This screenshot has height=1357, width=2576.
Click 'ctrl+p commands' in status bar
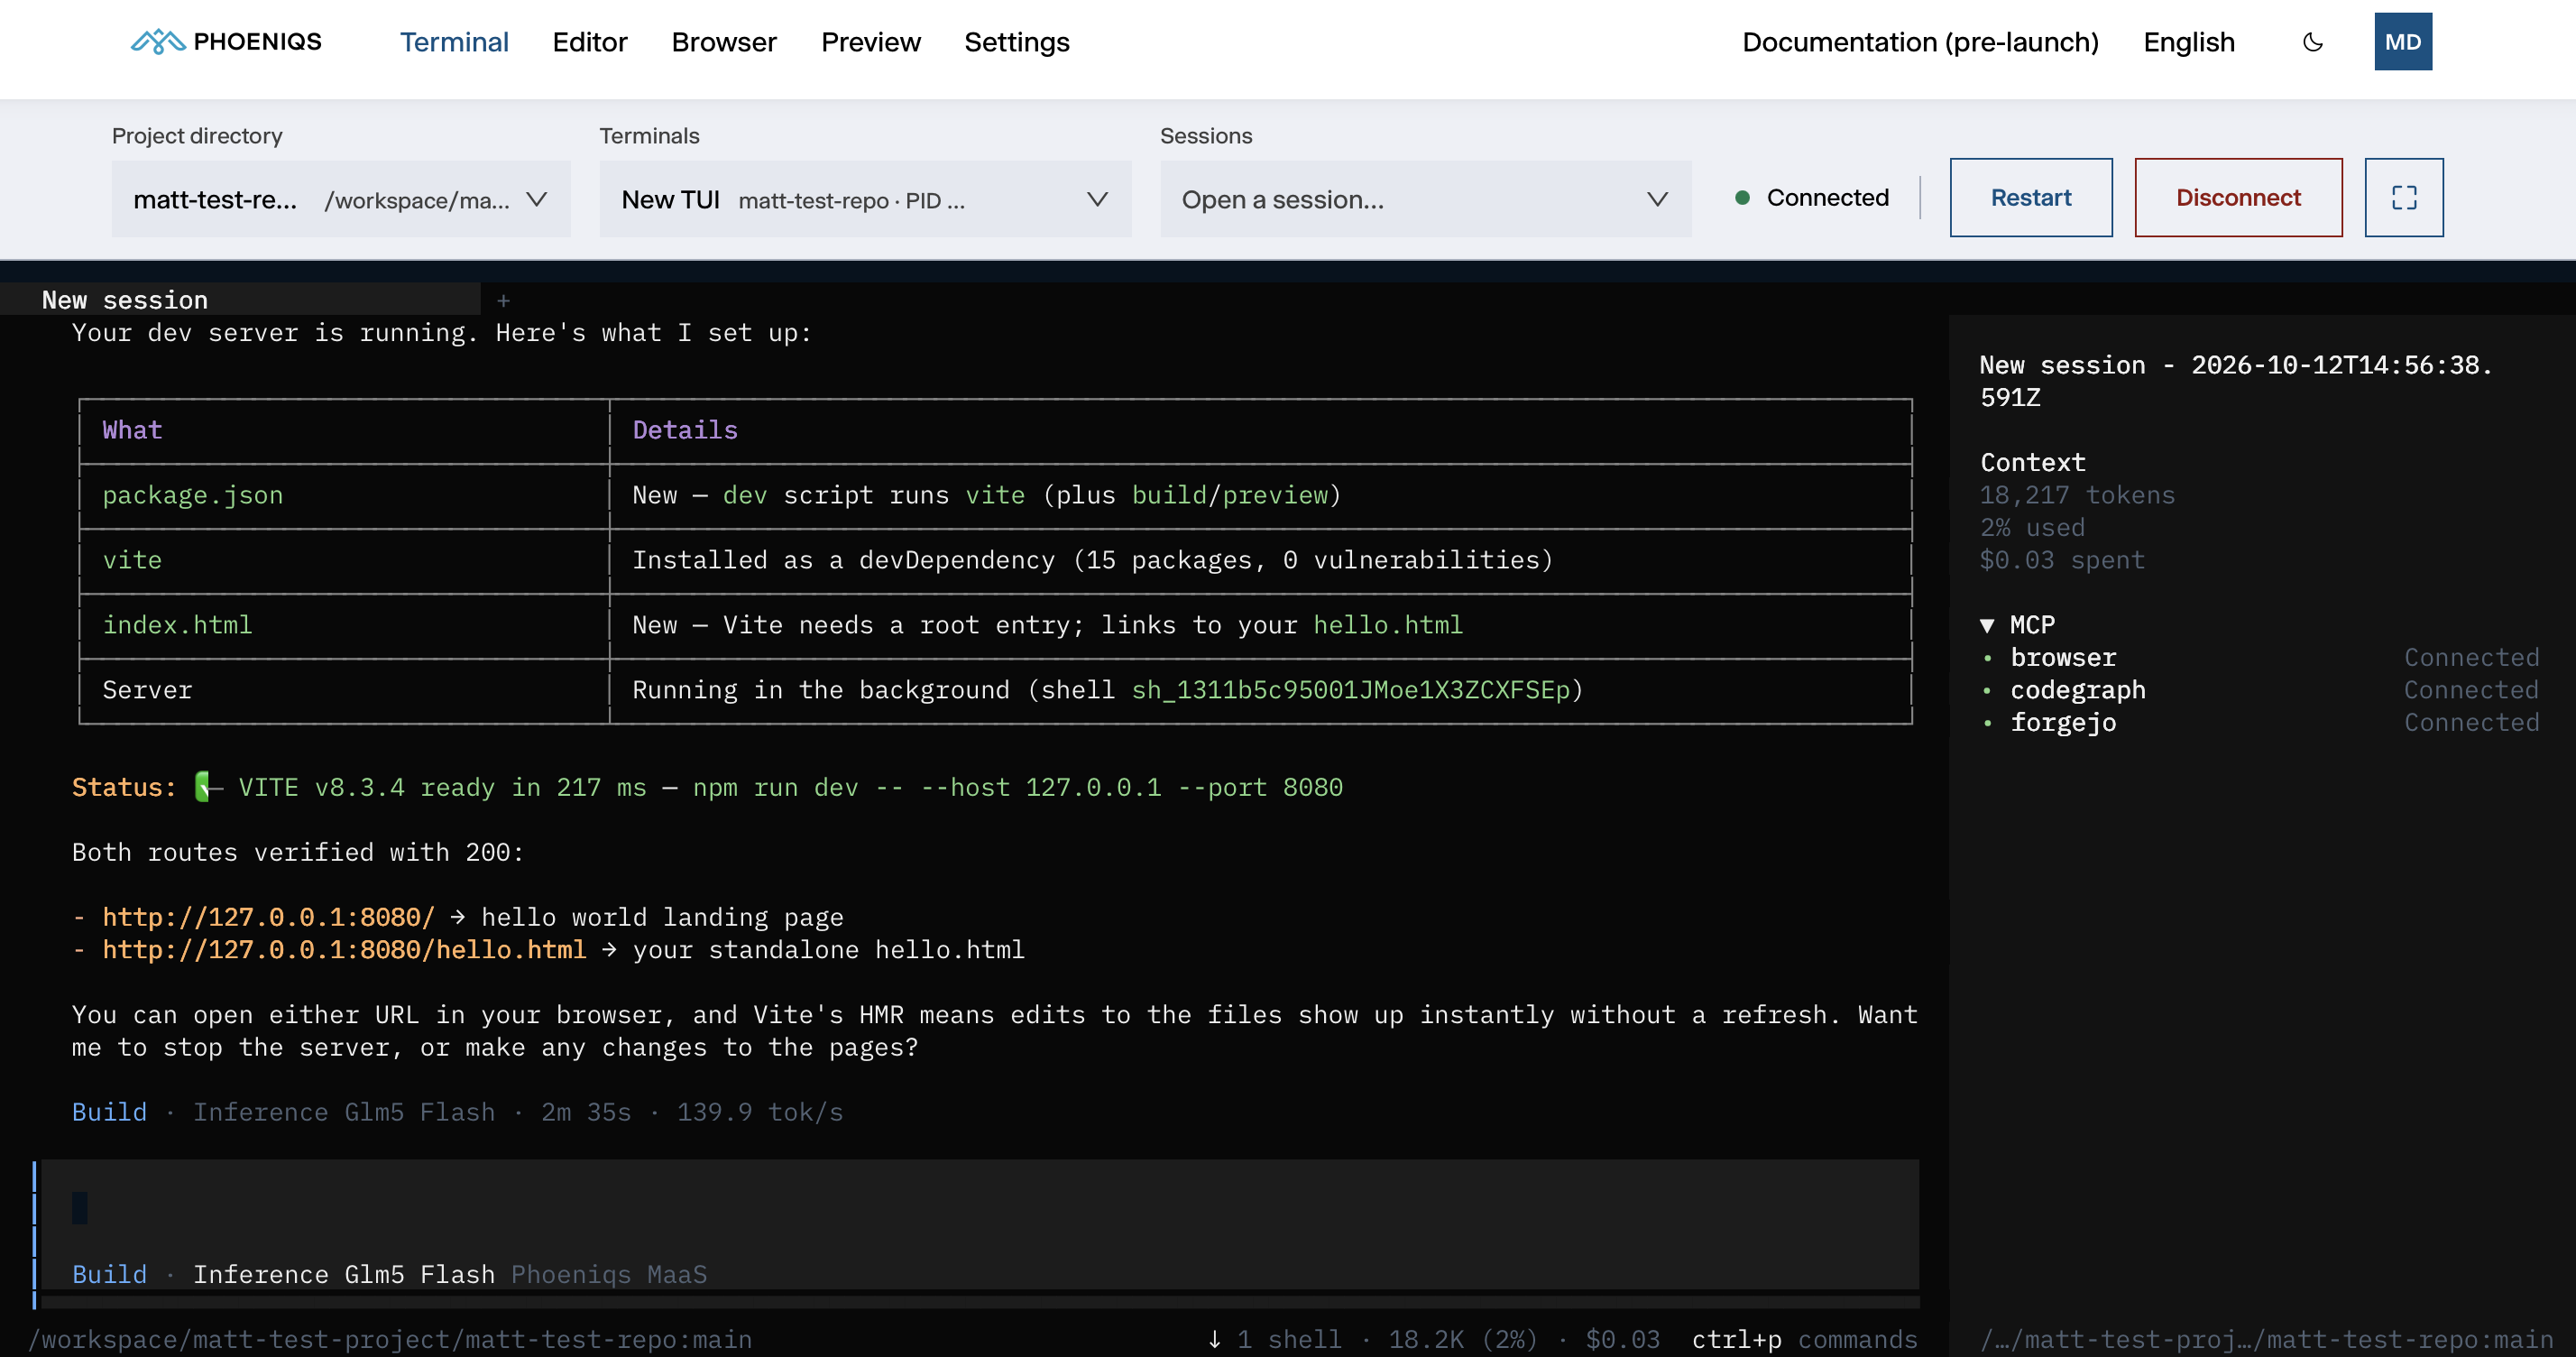[x=1804, y=1339]
